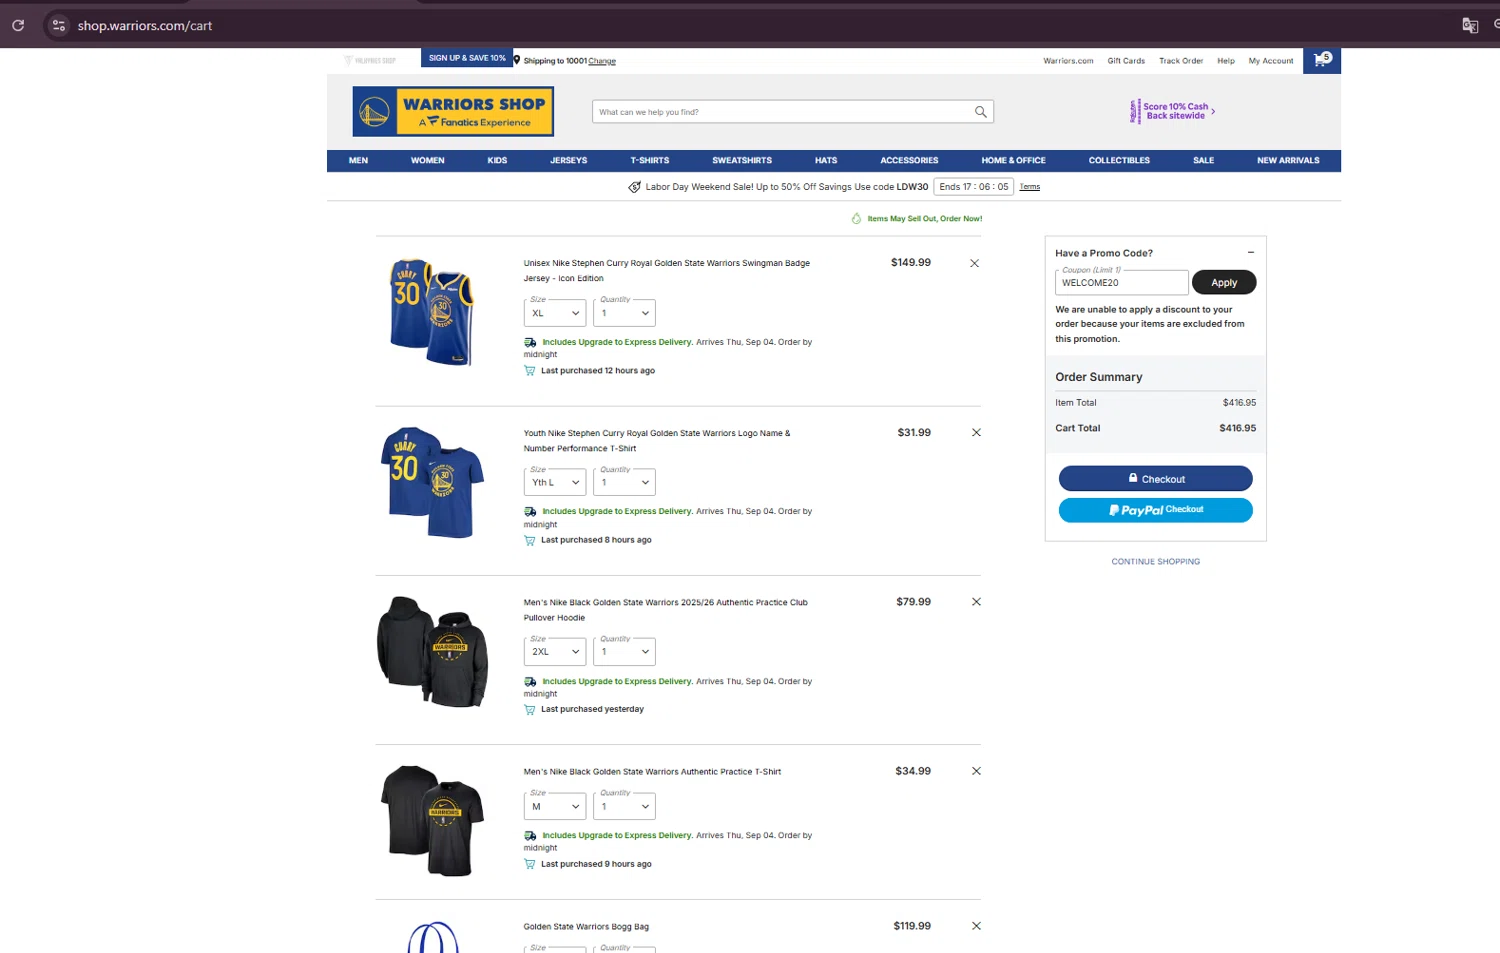Click the search magnifier icon
The width and height of the screenshot is (1500, 953).
coord(981,112)
